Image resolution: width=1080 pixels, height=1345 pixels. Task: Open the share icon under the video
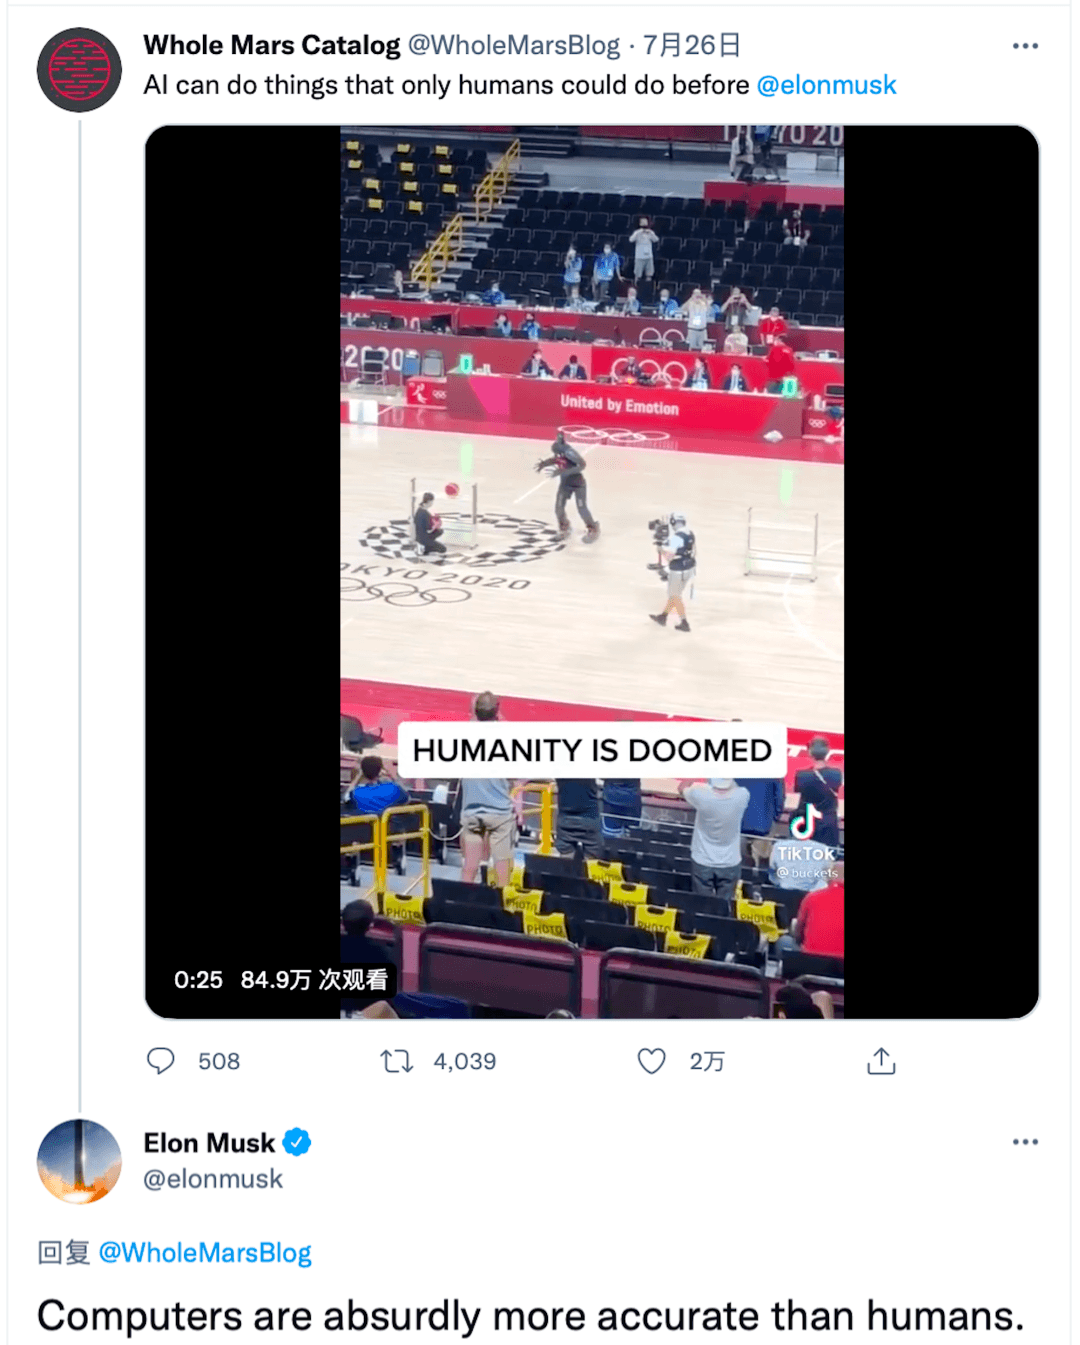click(881, 1061)
